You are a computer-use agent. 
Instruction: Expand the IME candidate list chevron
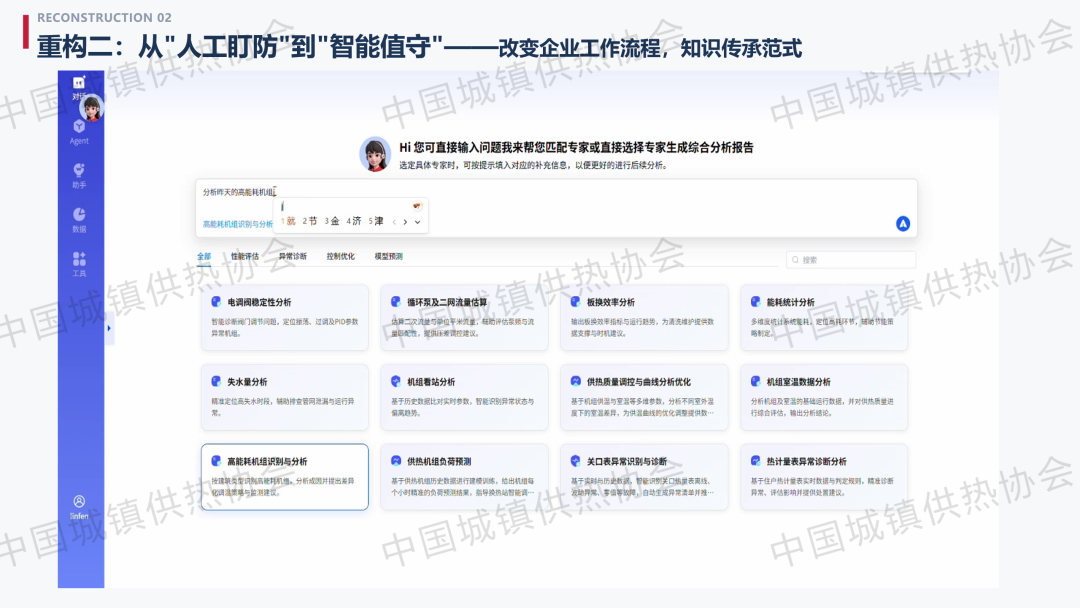pos(417,222)
